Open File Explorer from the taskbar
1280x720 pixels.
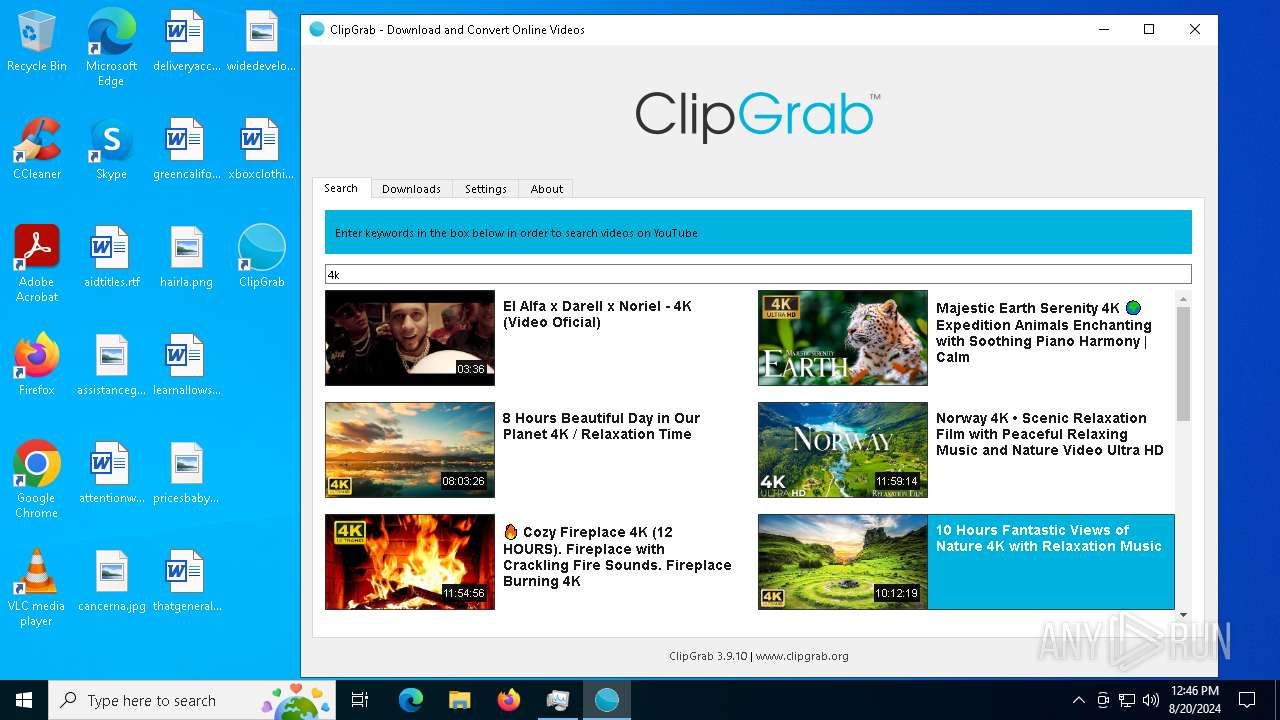459,700
